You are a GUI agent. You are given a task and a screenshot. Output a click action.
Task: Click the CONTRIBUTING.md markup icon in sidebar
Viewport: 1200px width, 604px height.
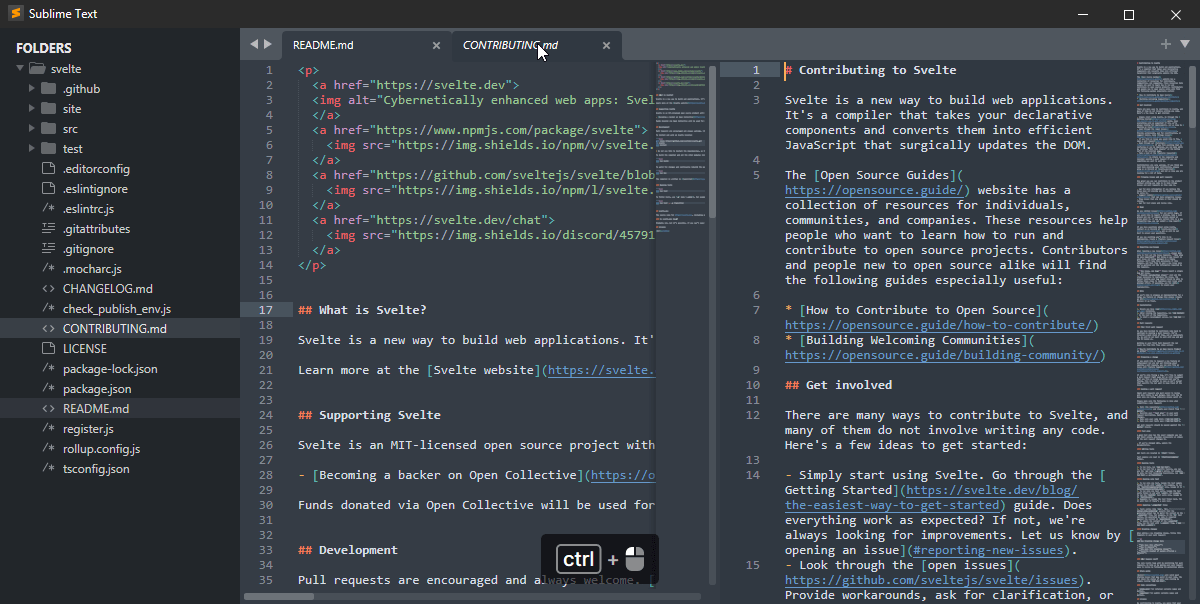point(48,329)
